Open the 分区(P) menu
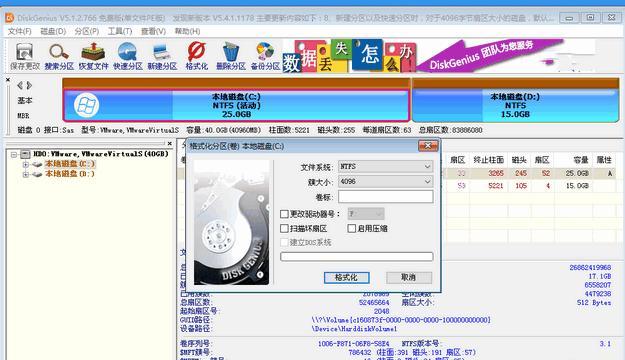Viewport: 625px width, 360px height. coord(86,31)
